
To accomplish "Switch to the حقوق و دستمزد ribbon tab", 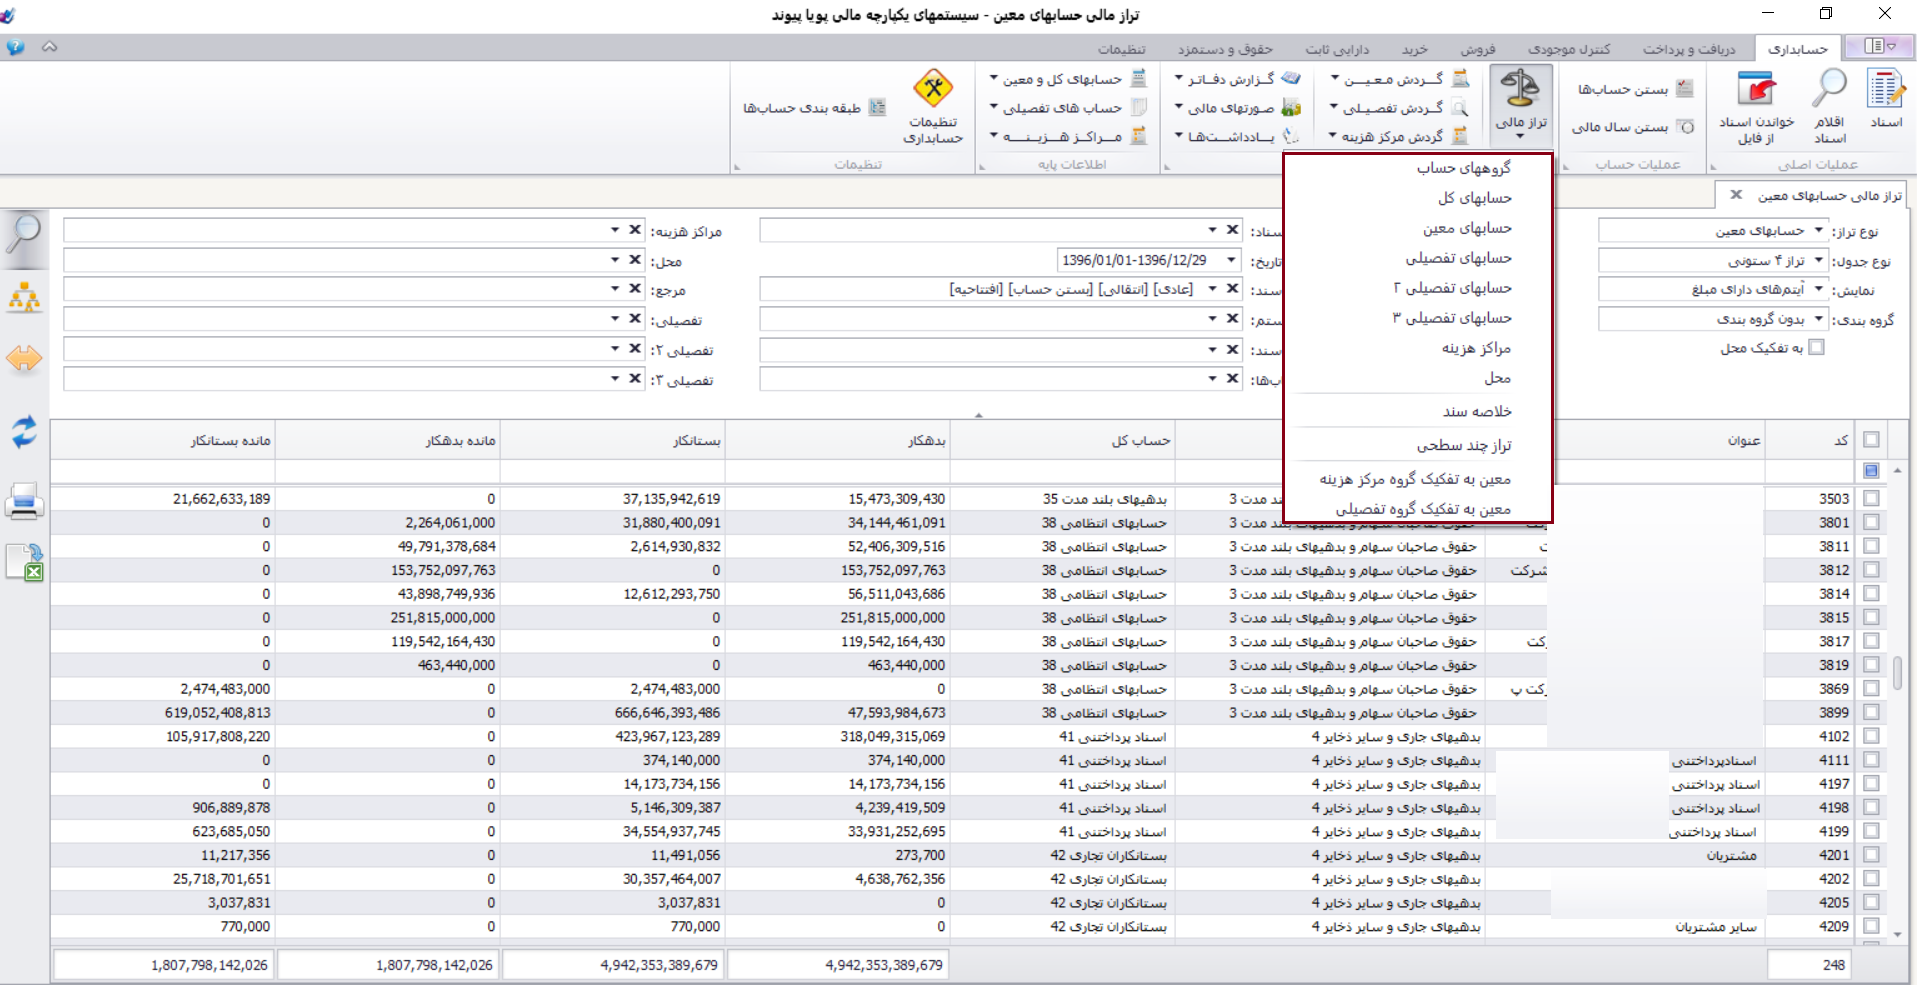I will coord(1225,49).
